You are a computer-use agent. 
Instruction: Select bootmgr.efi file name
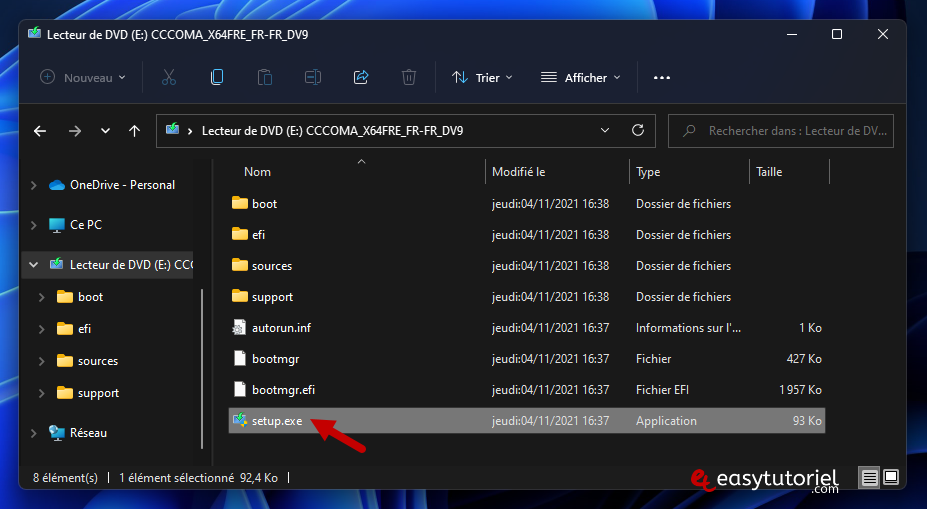click(283, 390)
